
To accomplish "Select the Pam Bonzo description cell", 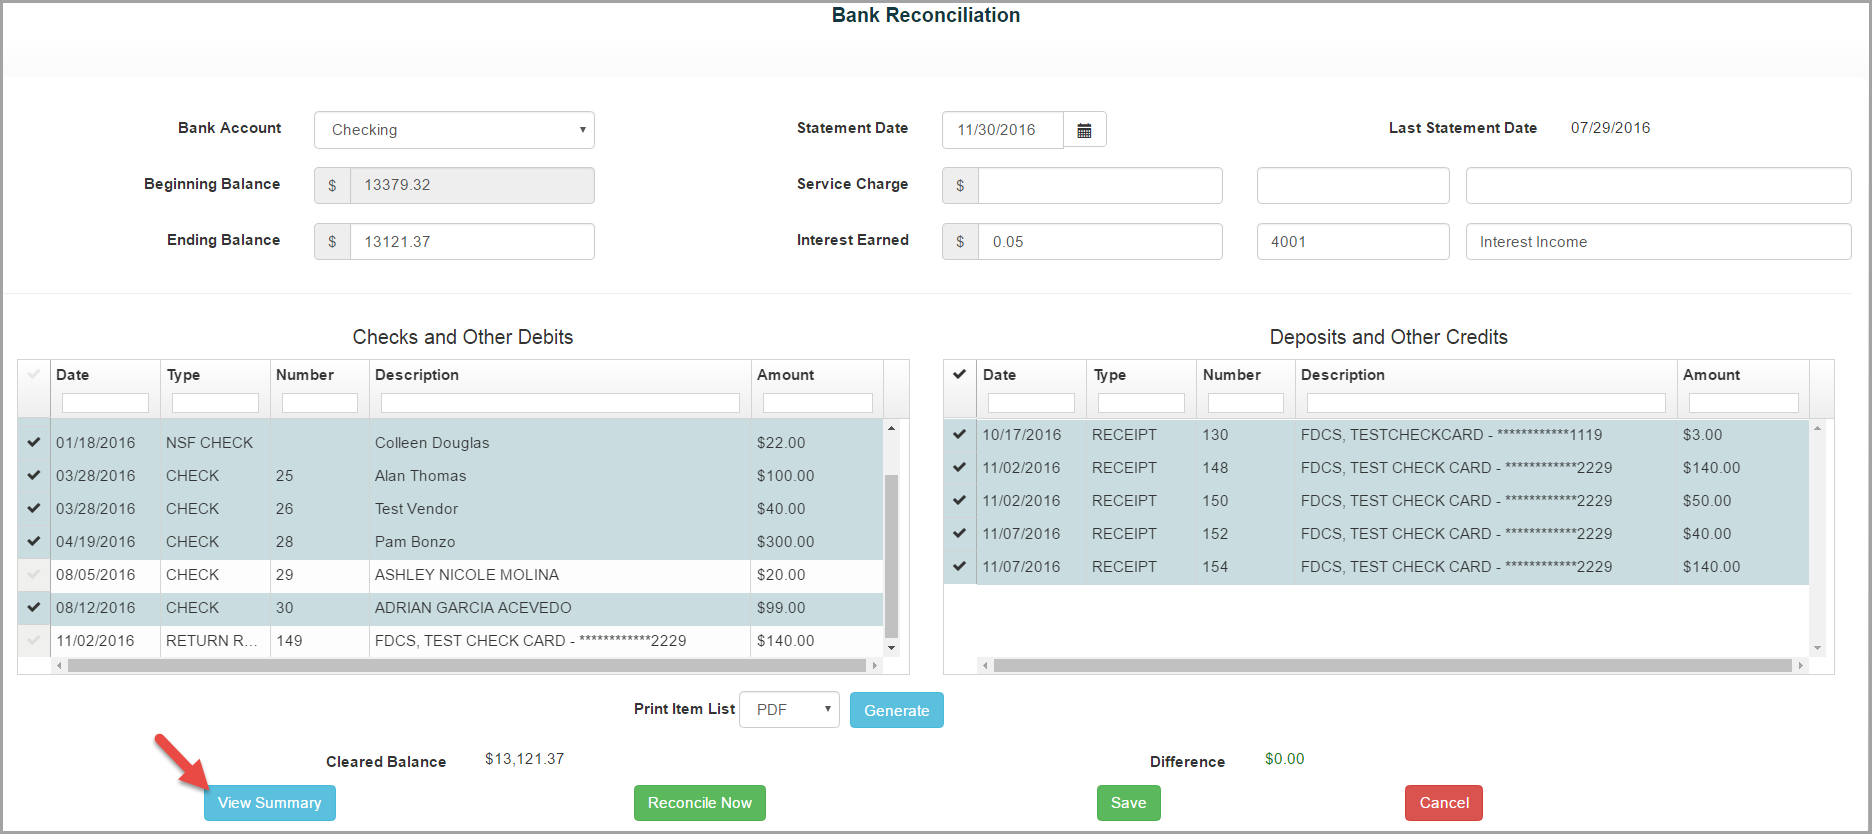I will pos(560,541).
